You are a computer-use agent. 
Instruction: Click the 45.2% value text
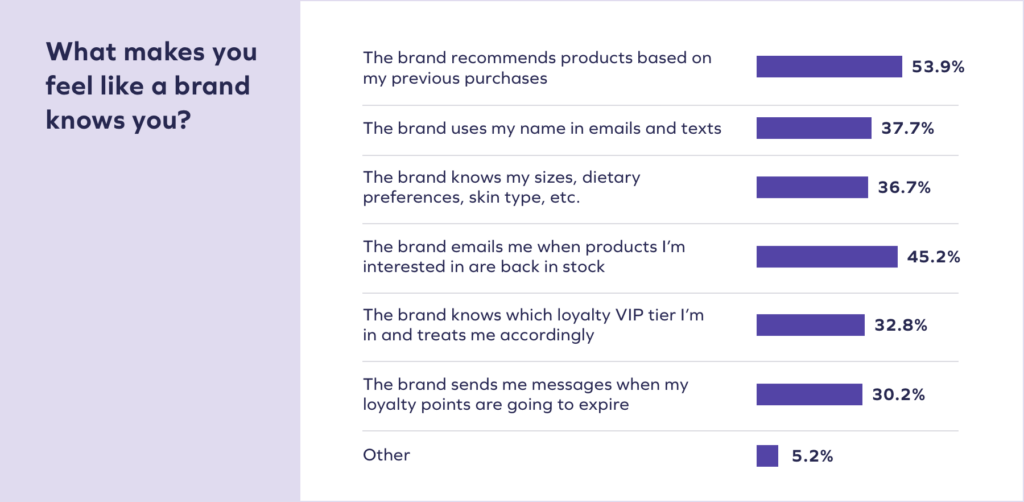click(933, 257)
